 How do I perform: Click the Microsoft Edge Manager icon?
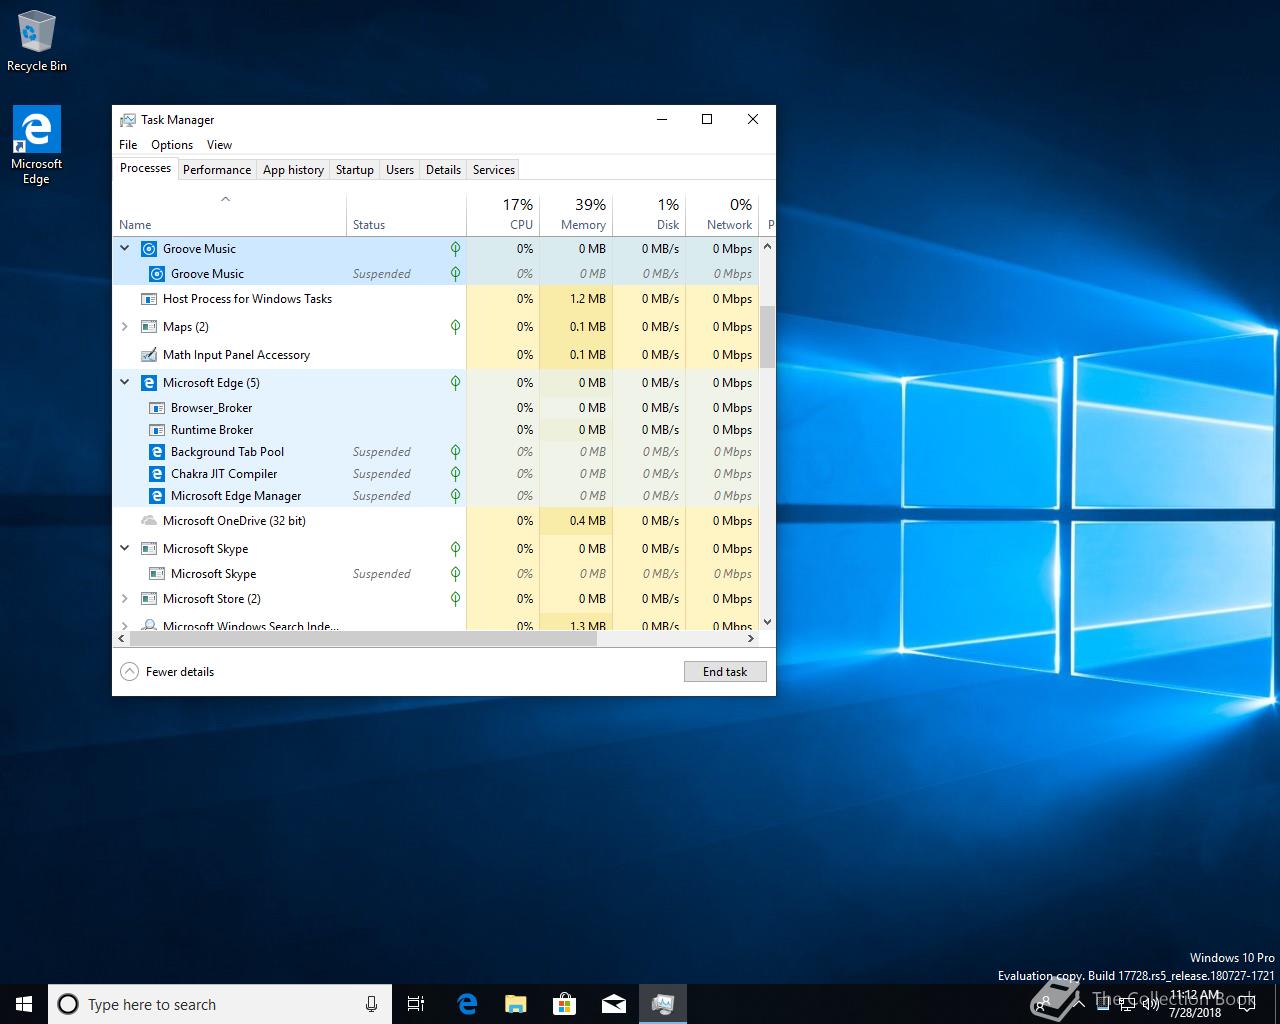157,496
